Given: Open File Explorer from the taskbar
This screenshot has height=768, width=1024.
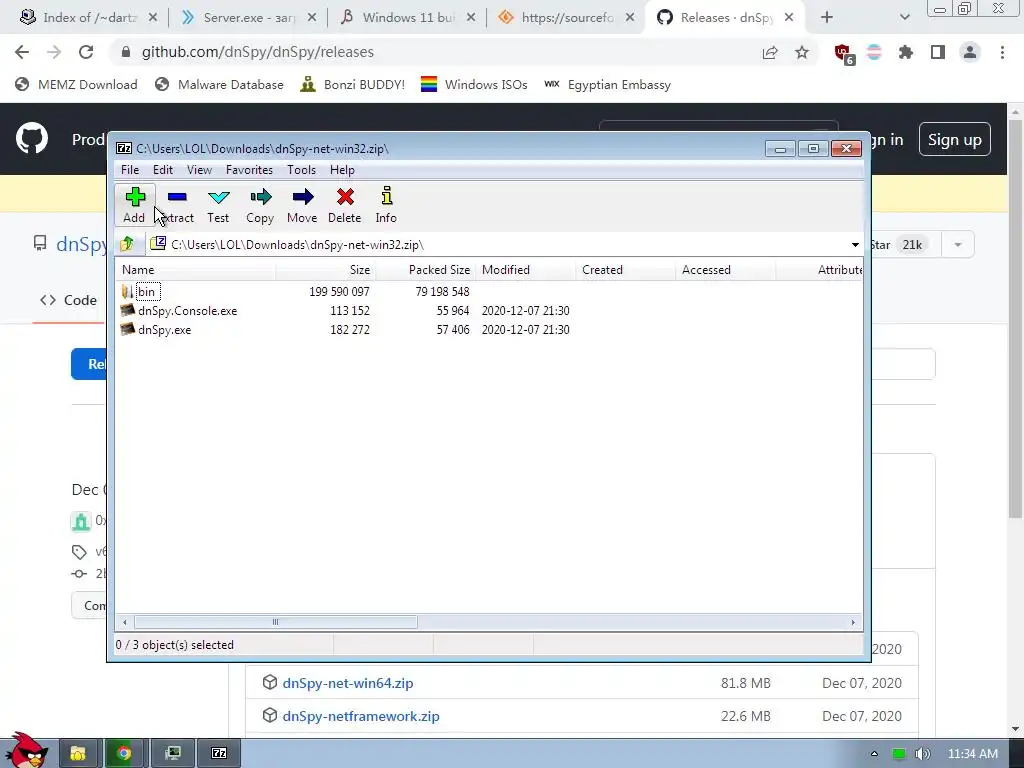Looking at the screenshot, I should pyautogui.click(x=78, y=754).
